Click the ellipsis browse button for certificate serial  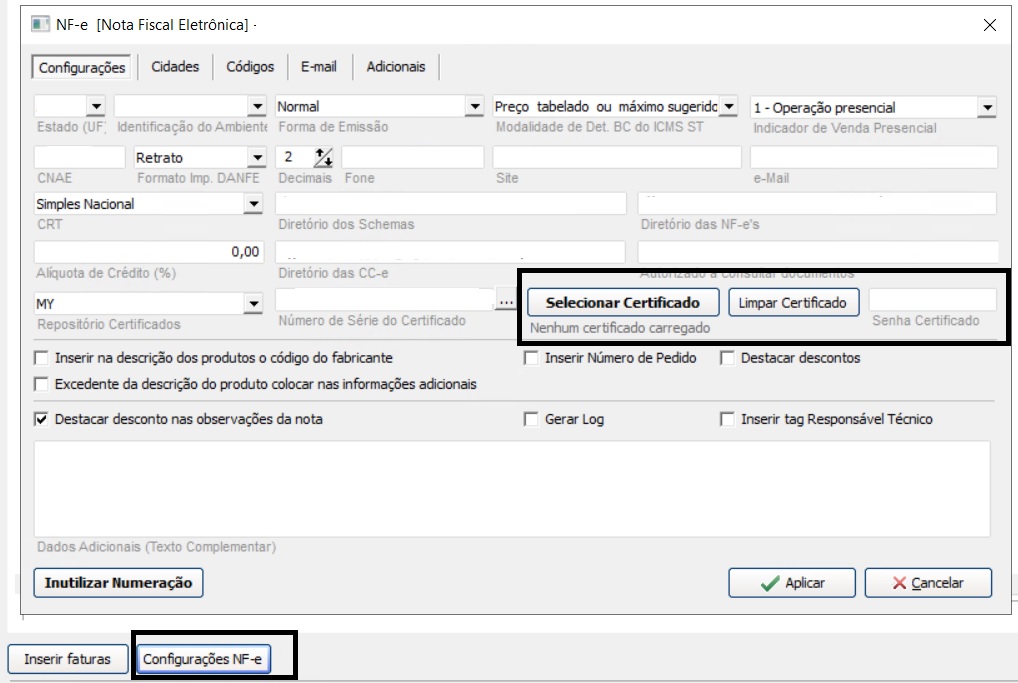point(506,301)
